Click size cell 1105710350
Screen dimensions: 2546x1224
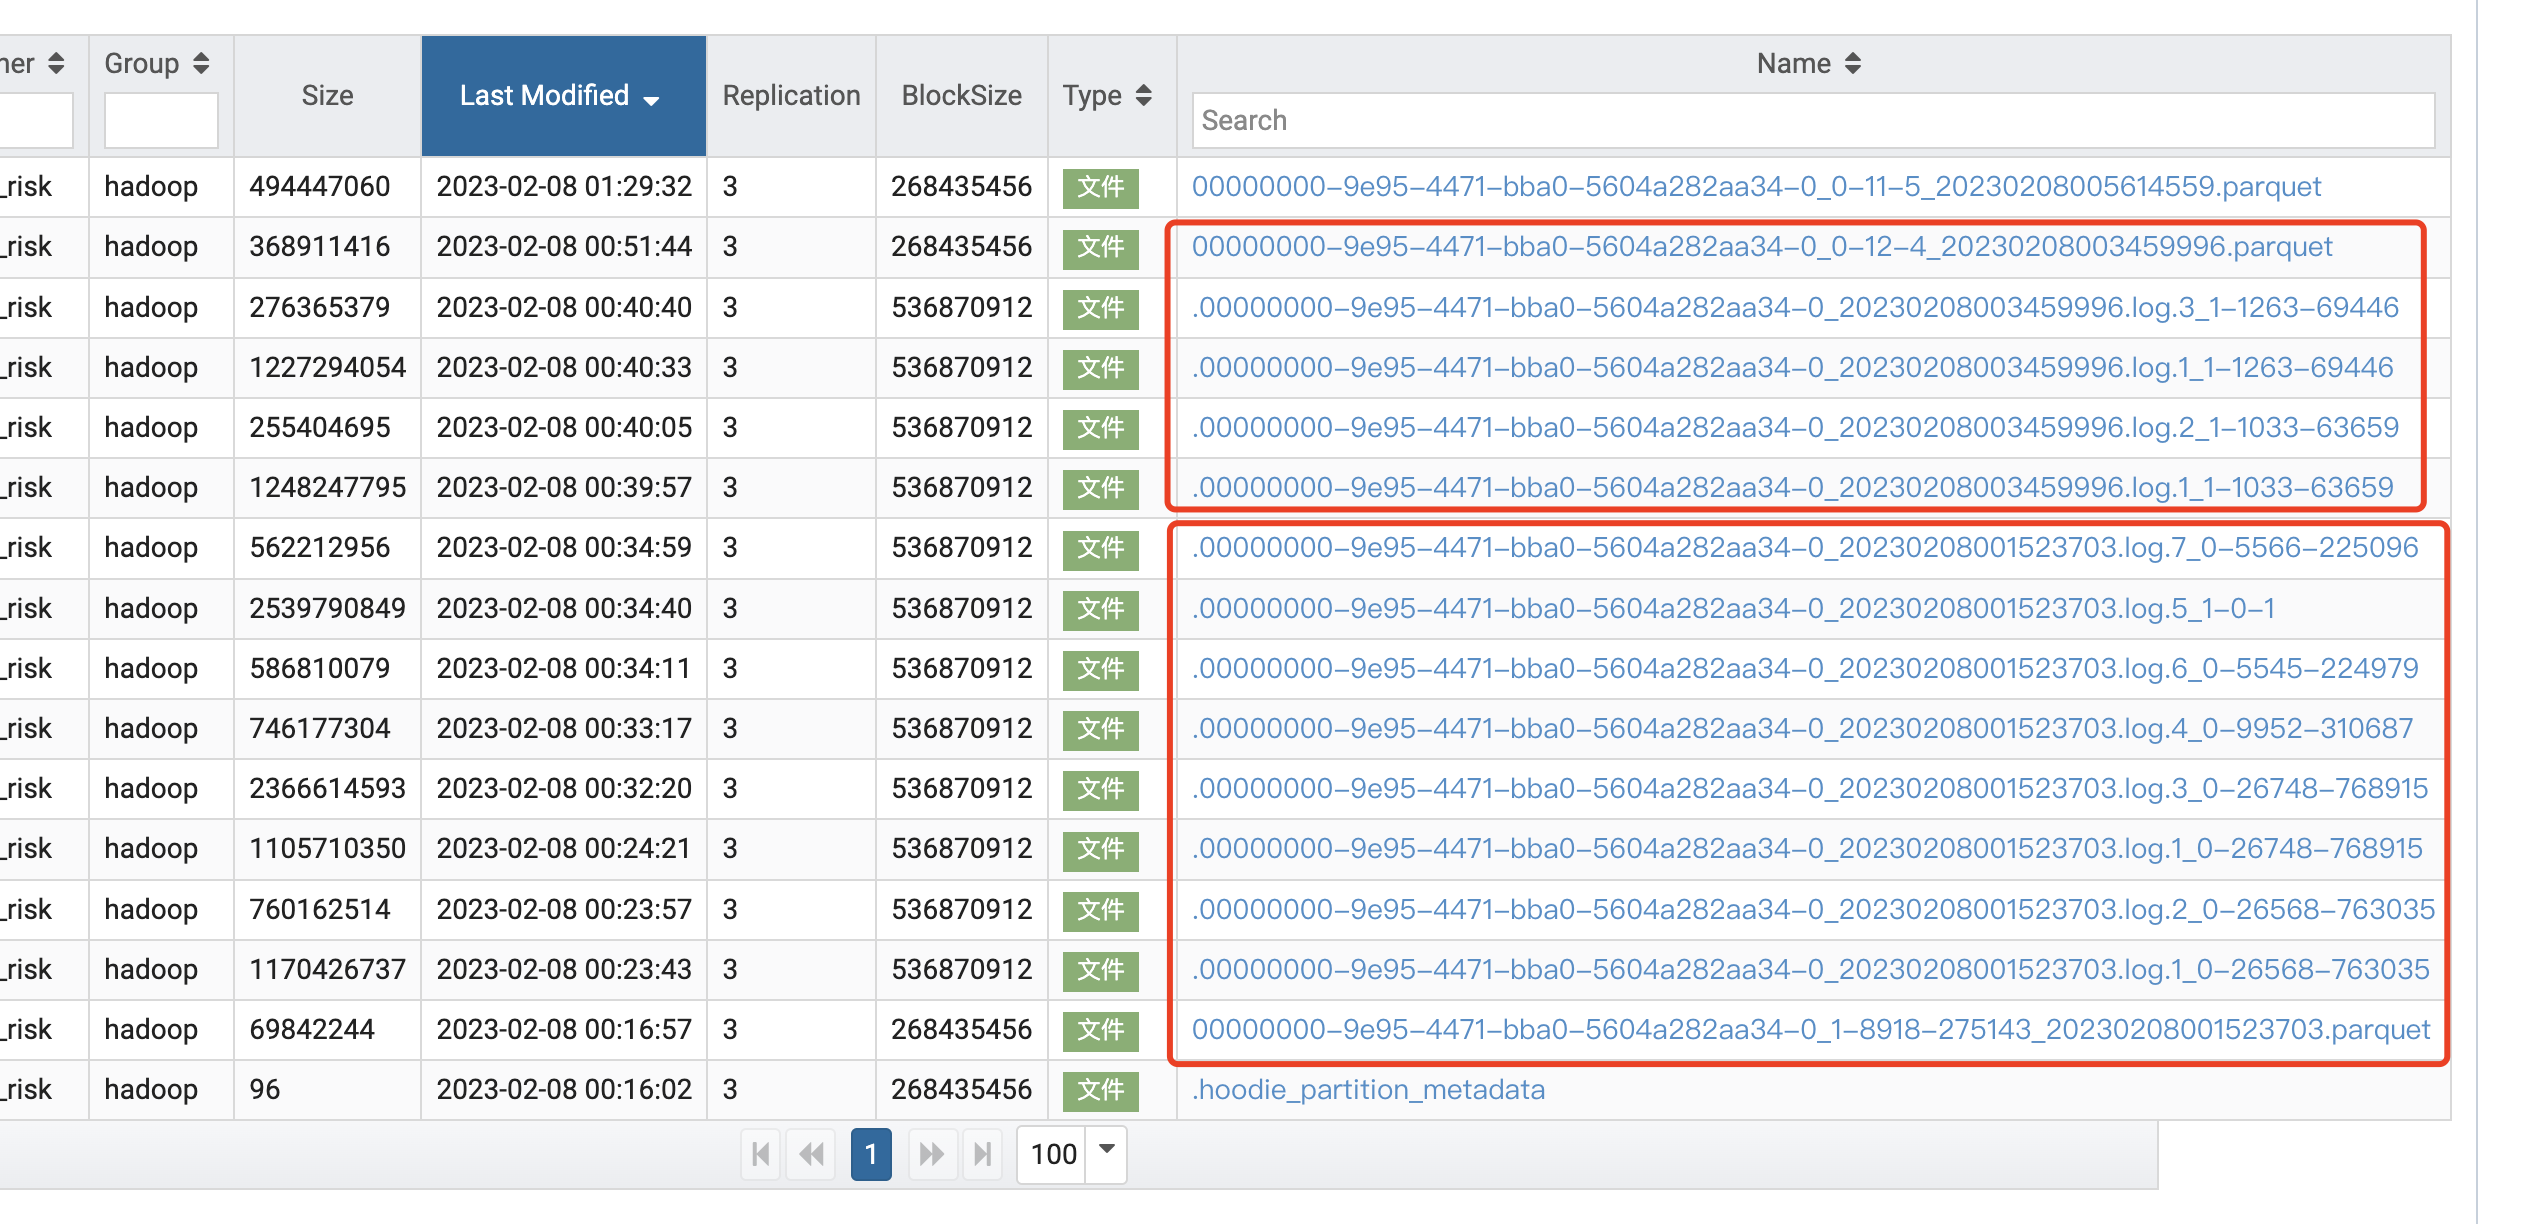[x=327, y=848]
